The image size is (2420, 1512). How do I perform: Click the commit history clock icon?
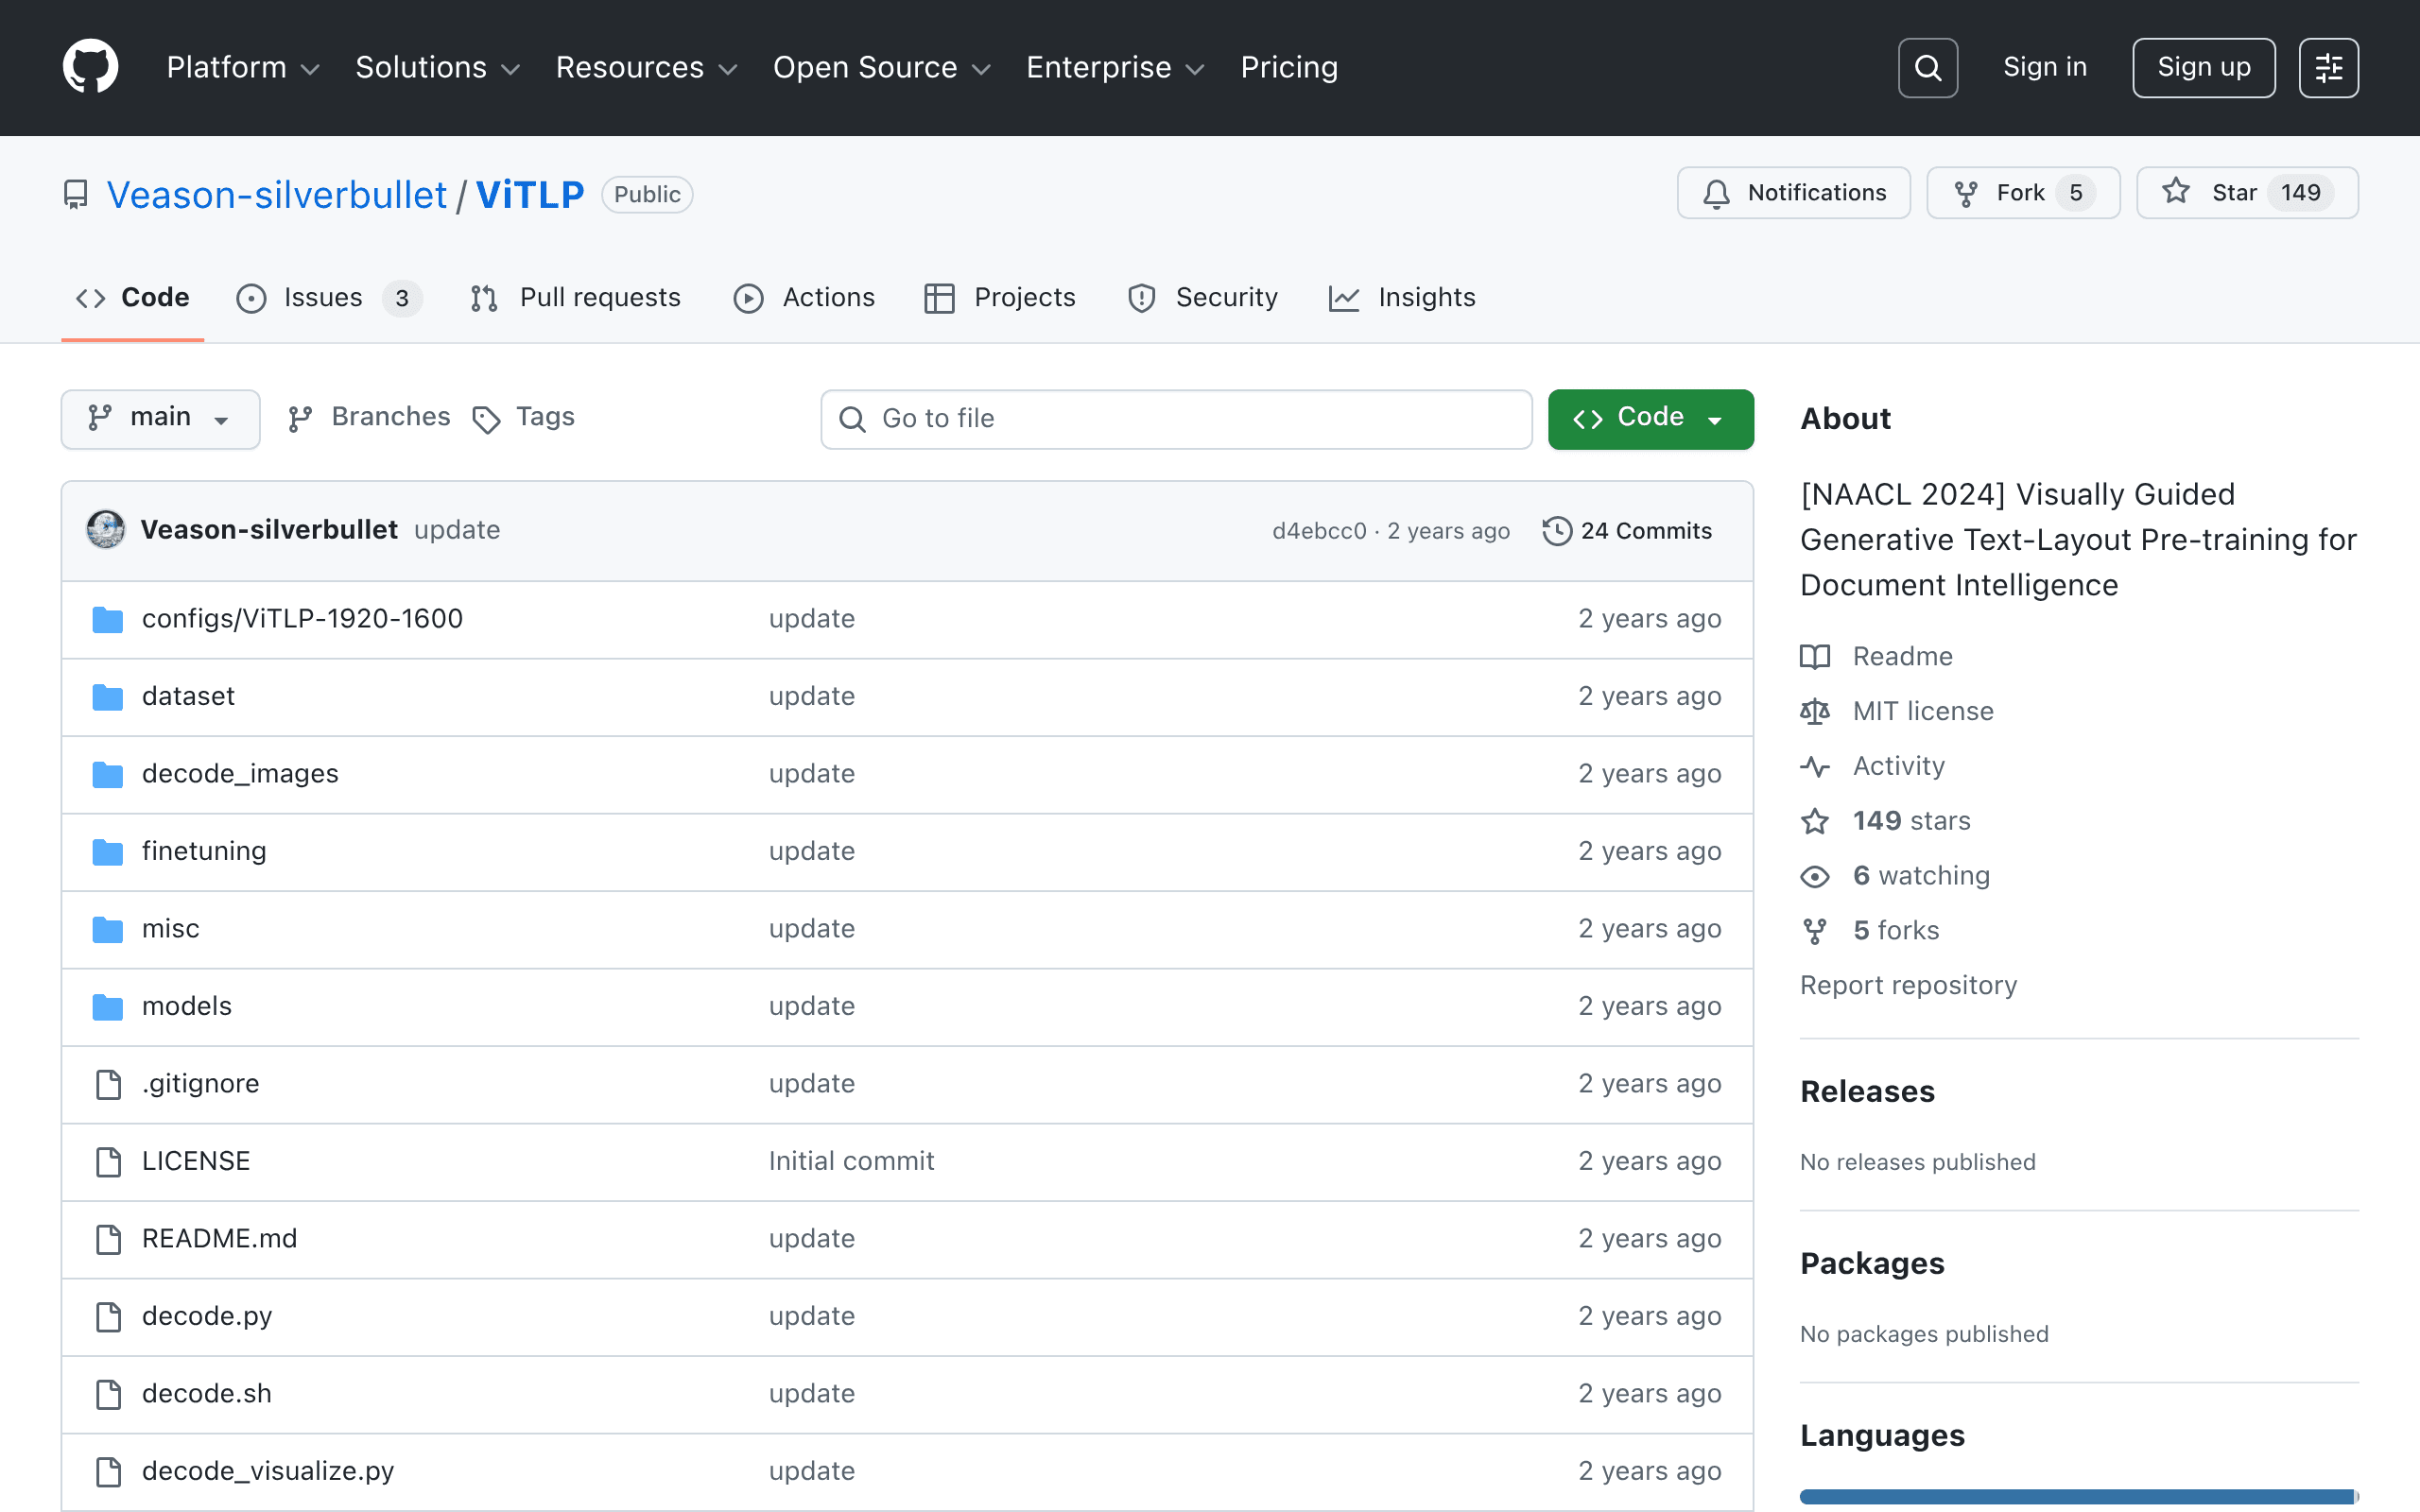[x=1556, y=531]
